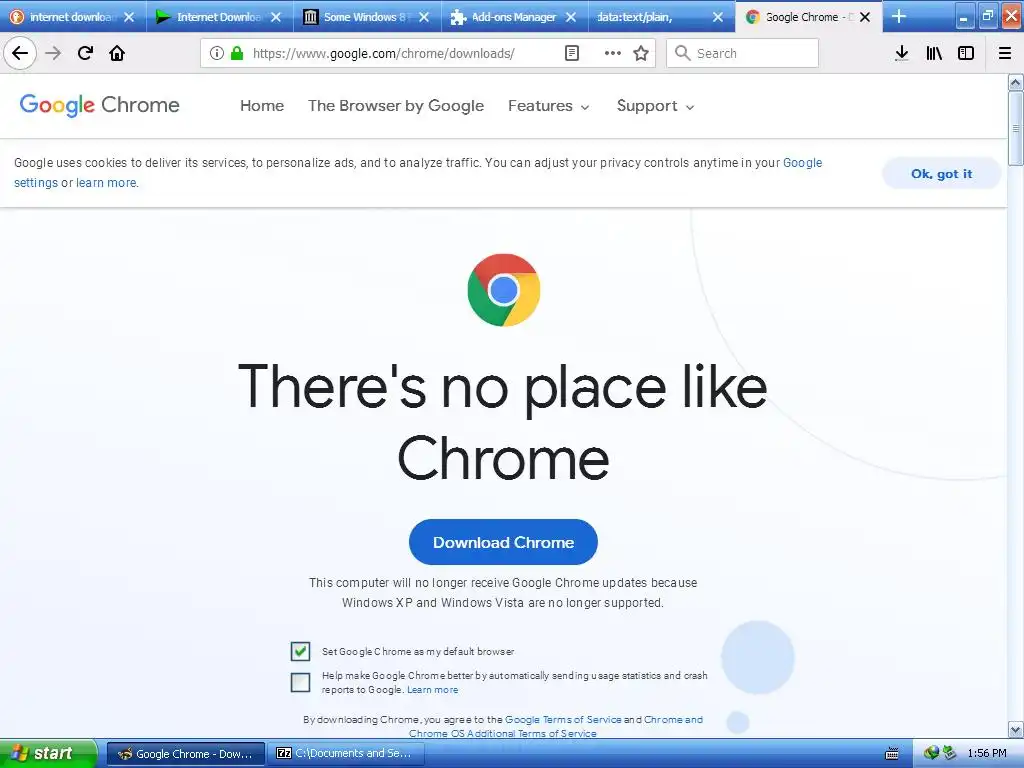1024x768 pixels.
Task: Open the Home navigation item
Action: click(262, 106)
